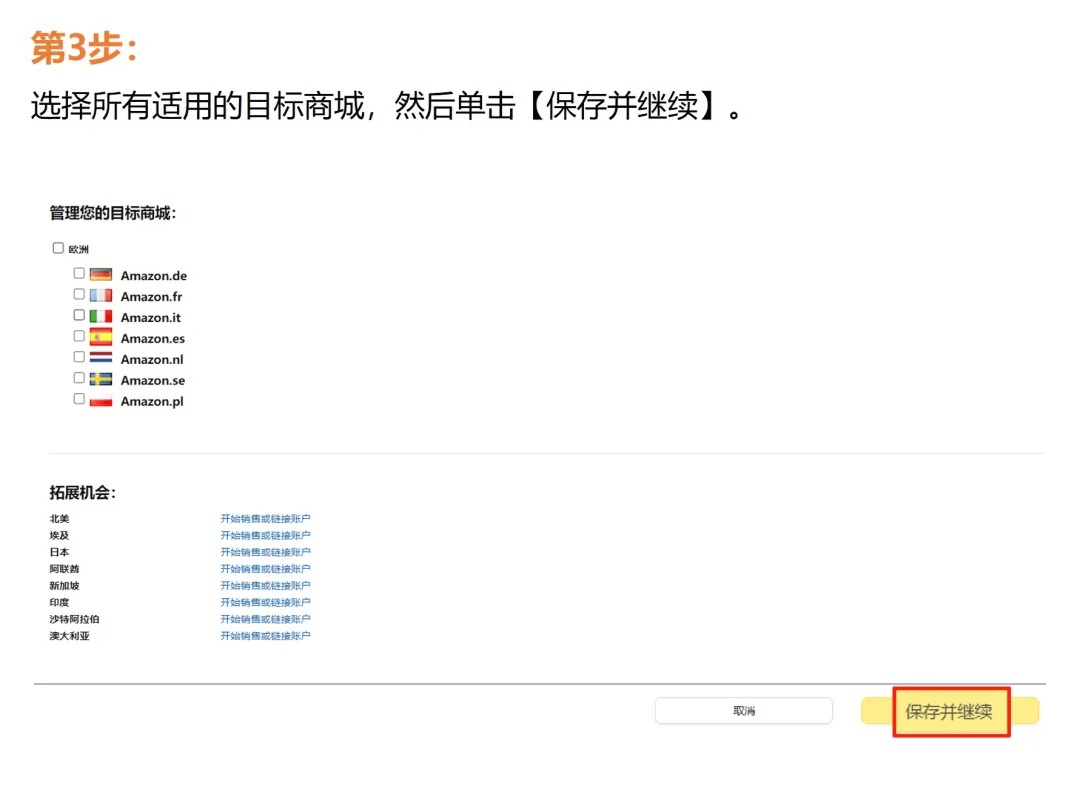This screenshot has width=1080, height=800.
Task: Click the Italian flag icon
Action: click(x=100, y=317)
